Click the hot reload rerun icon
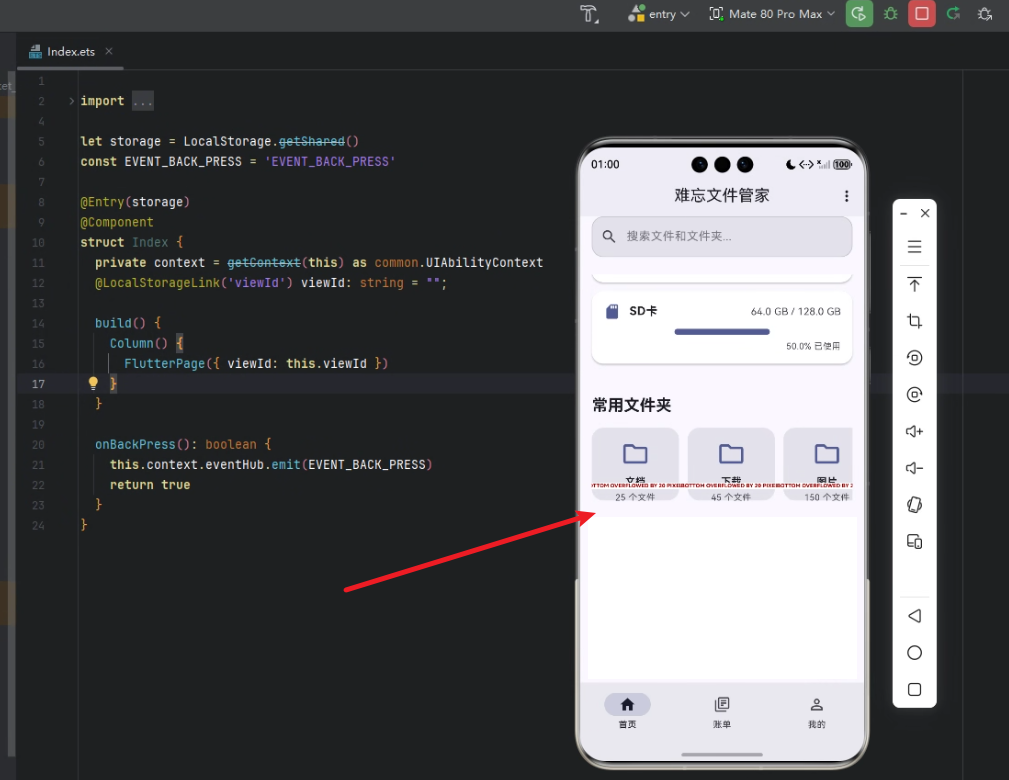This screenshot has height=780, width=1009. coord(954,14)
